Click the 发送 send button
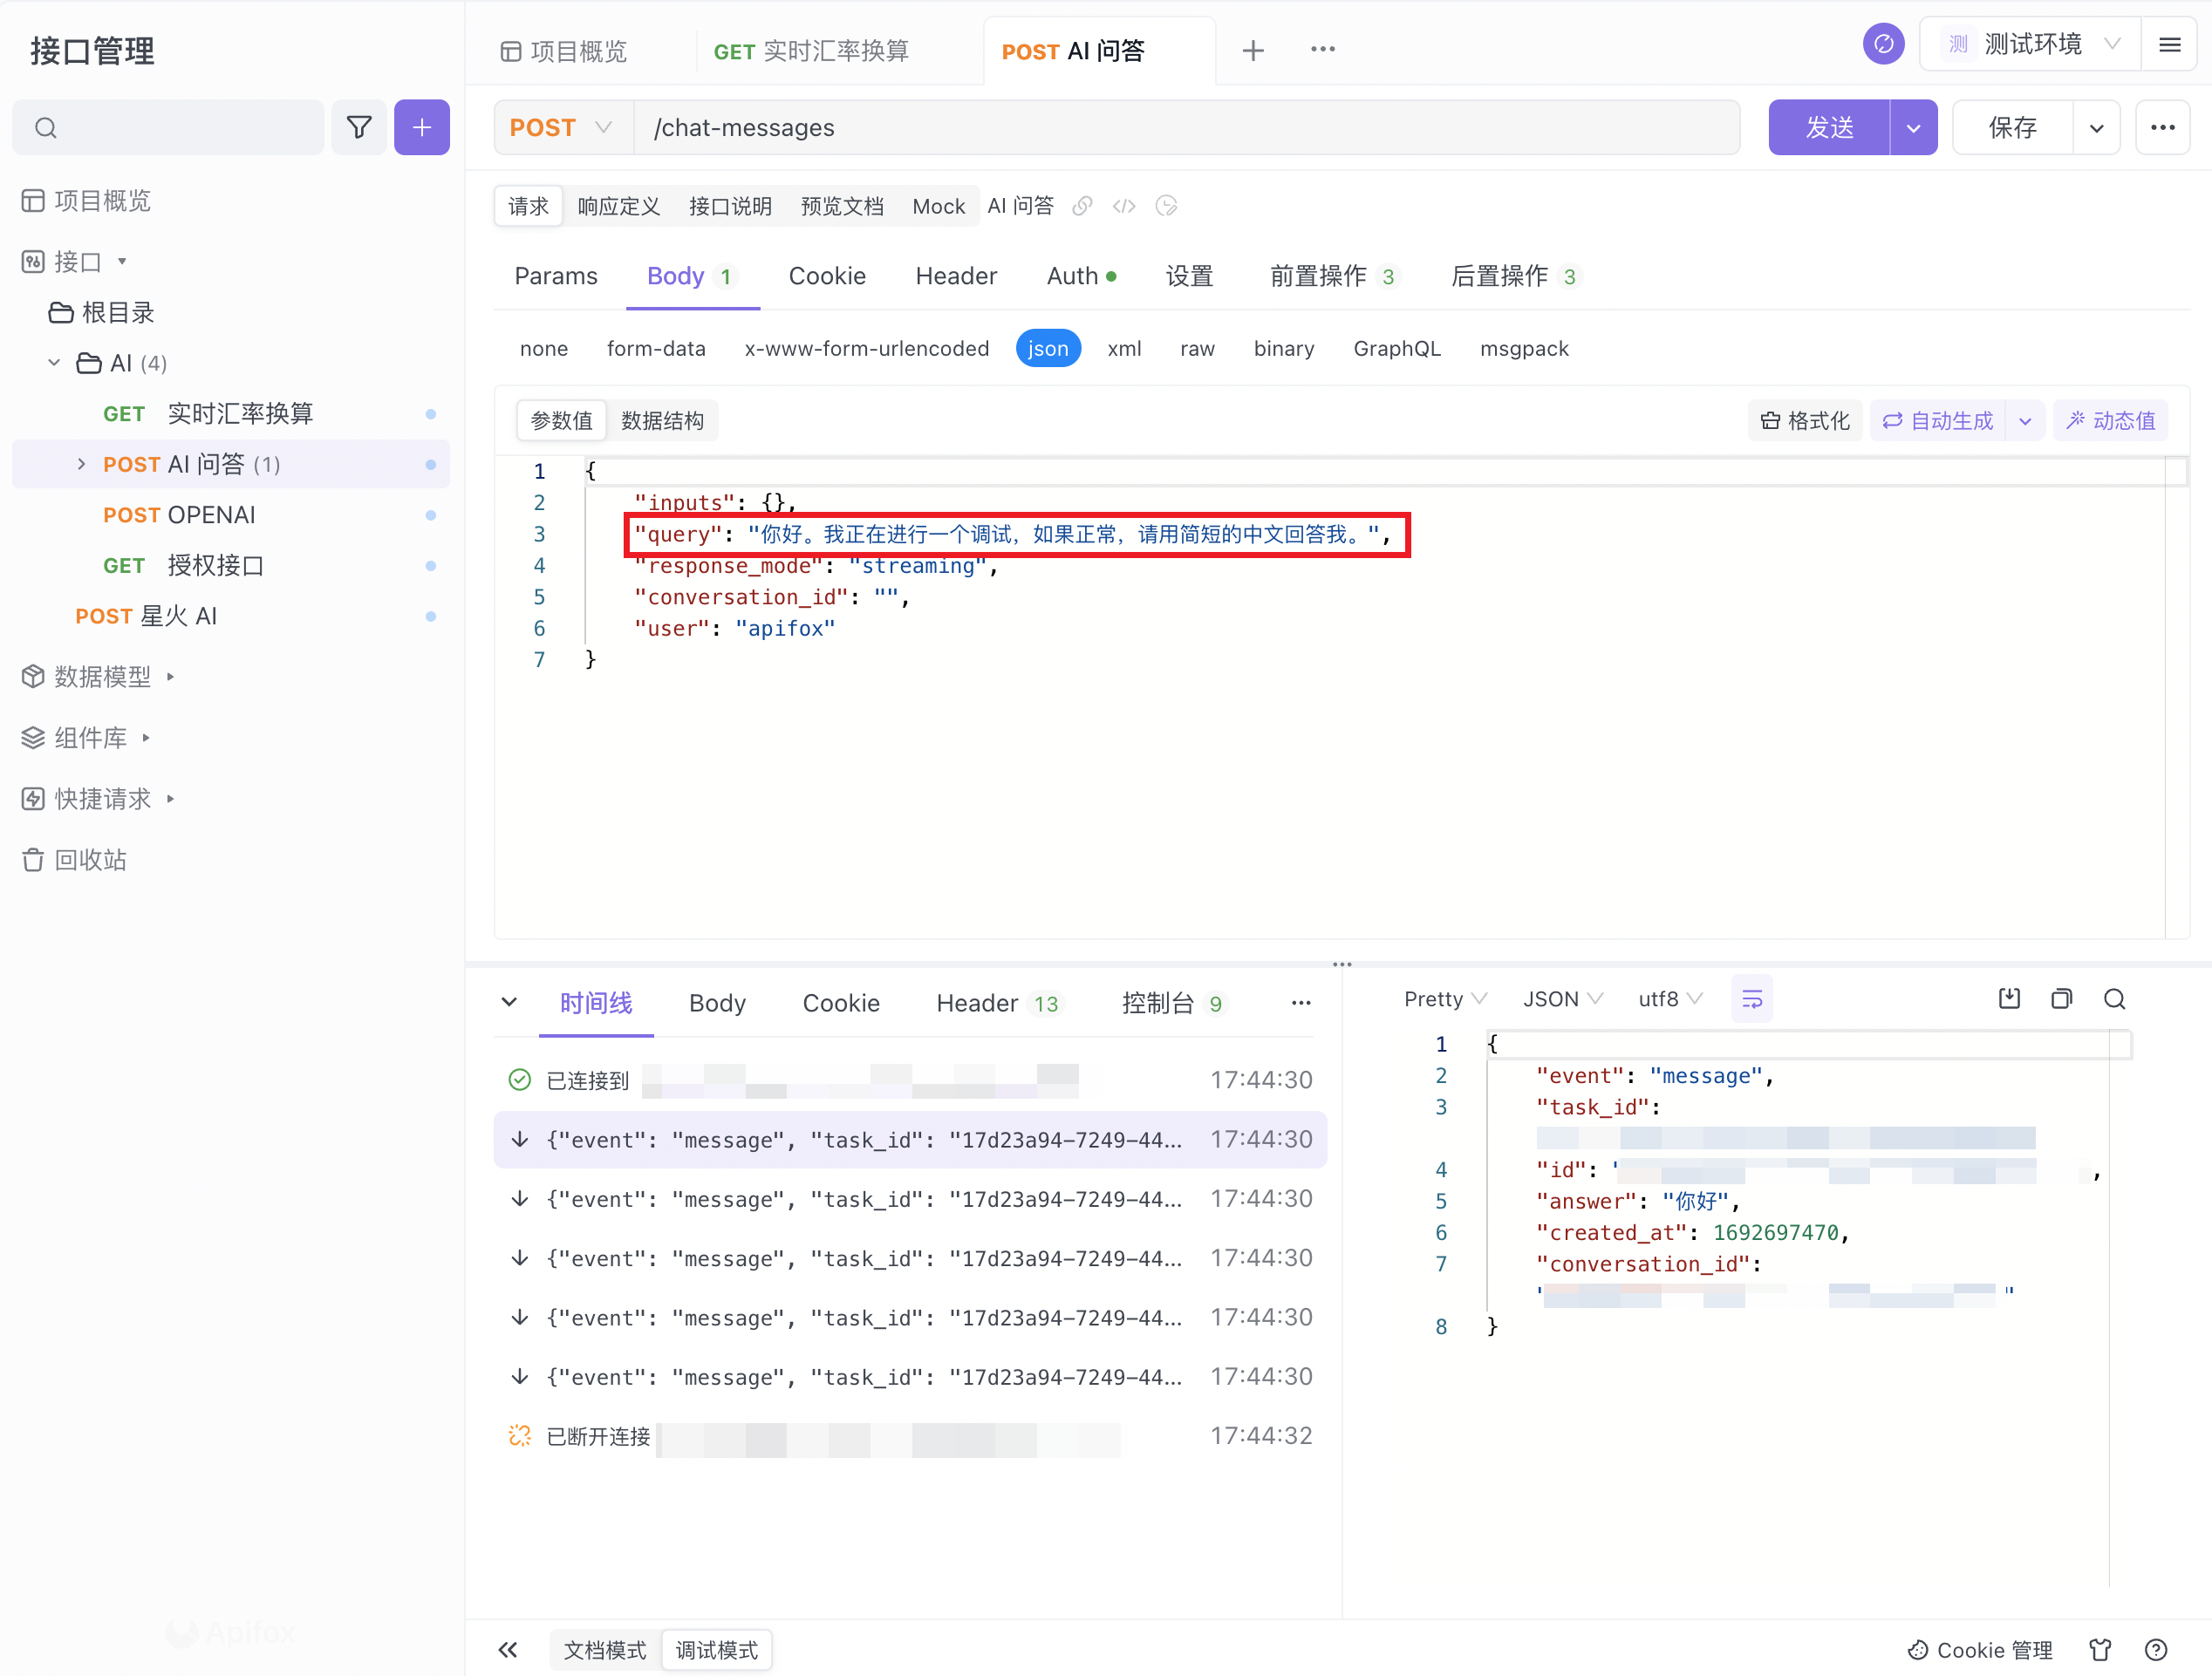Screen dimensions: 2212x1676 (1828, 127)
